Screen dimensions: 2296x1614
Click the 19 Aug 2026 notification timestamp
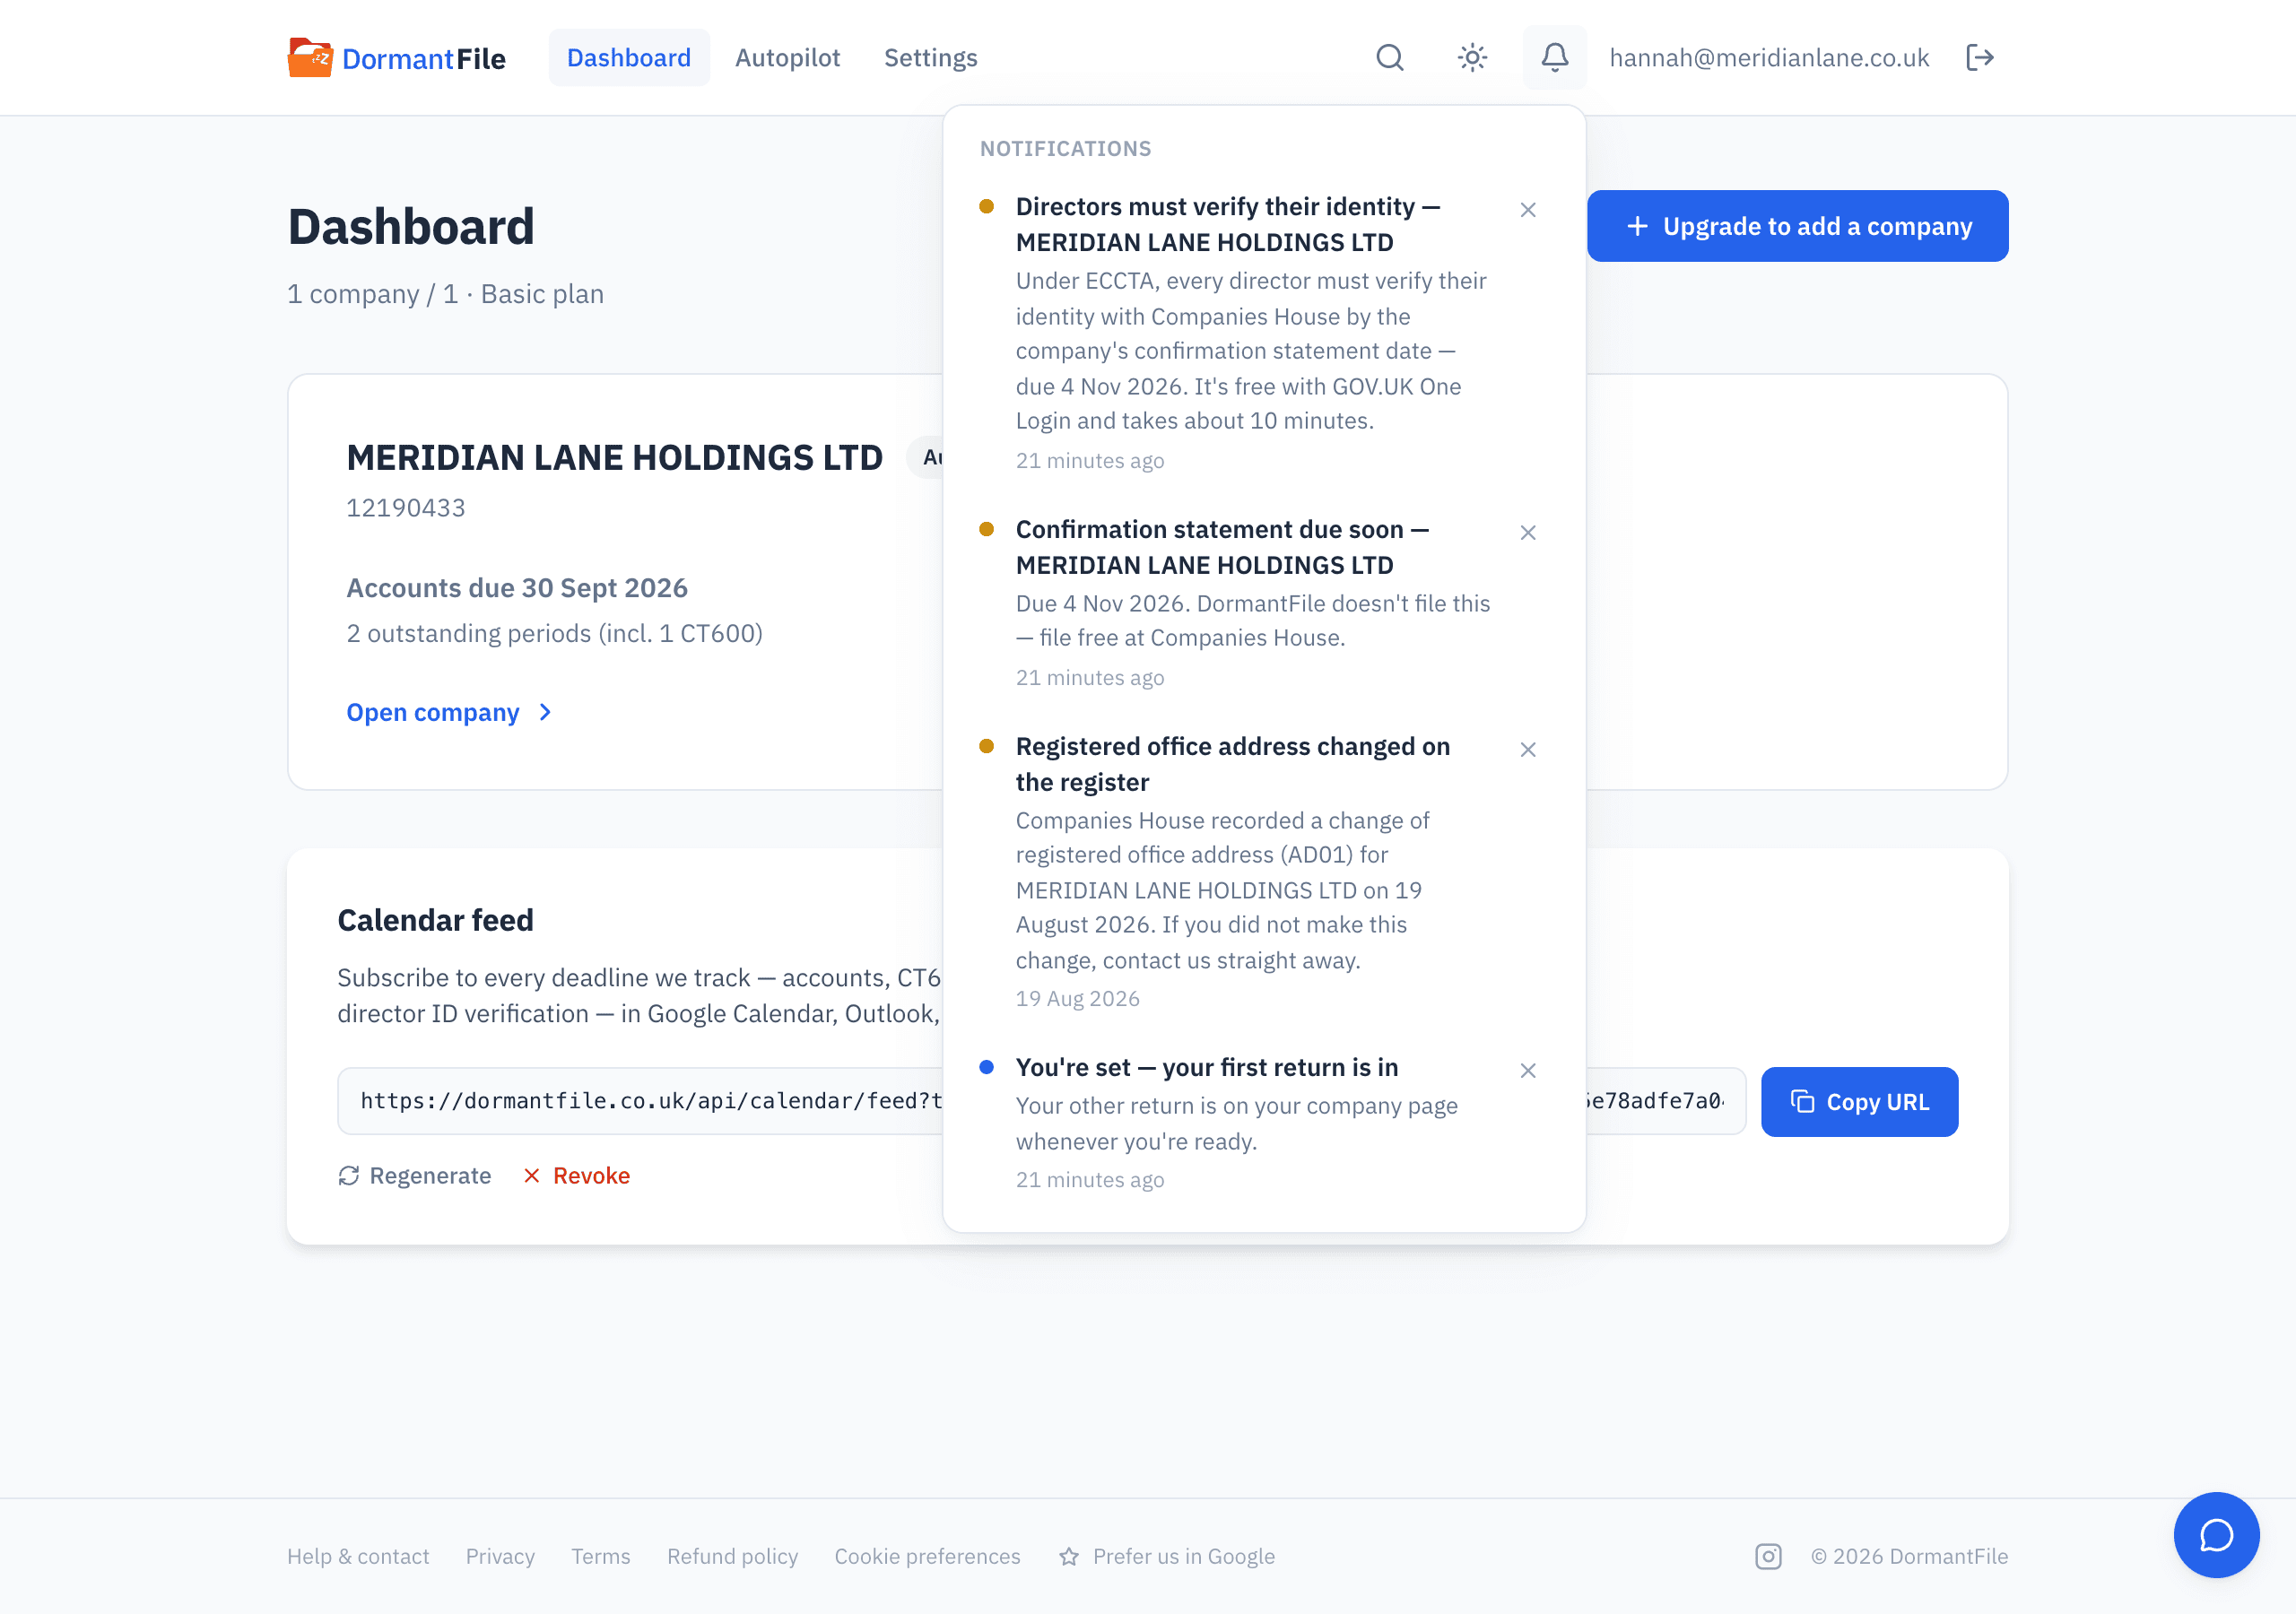pos(1078,998)
